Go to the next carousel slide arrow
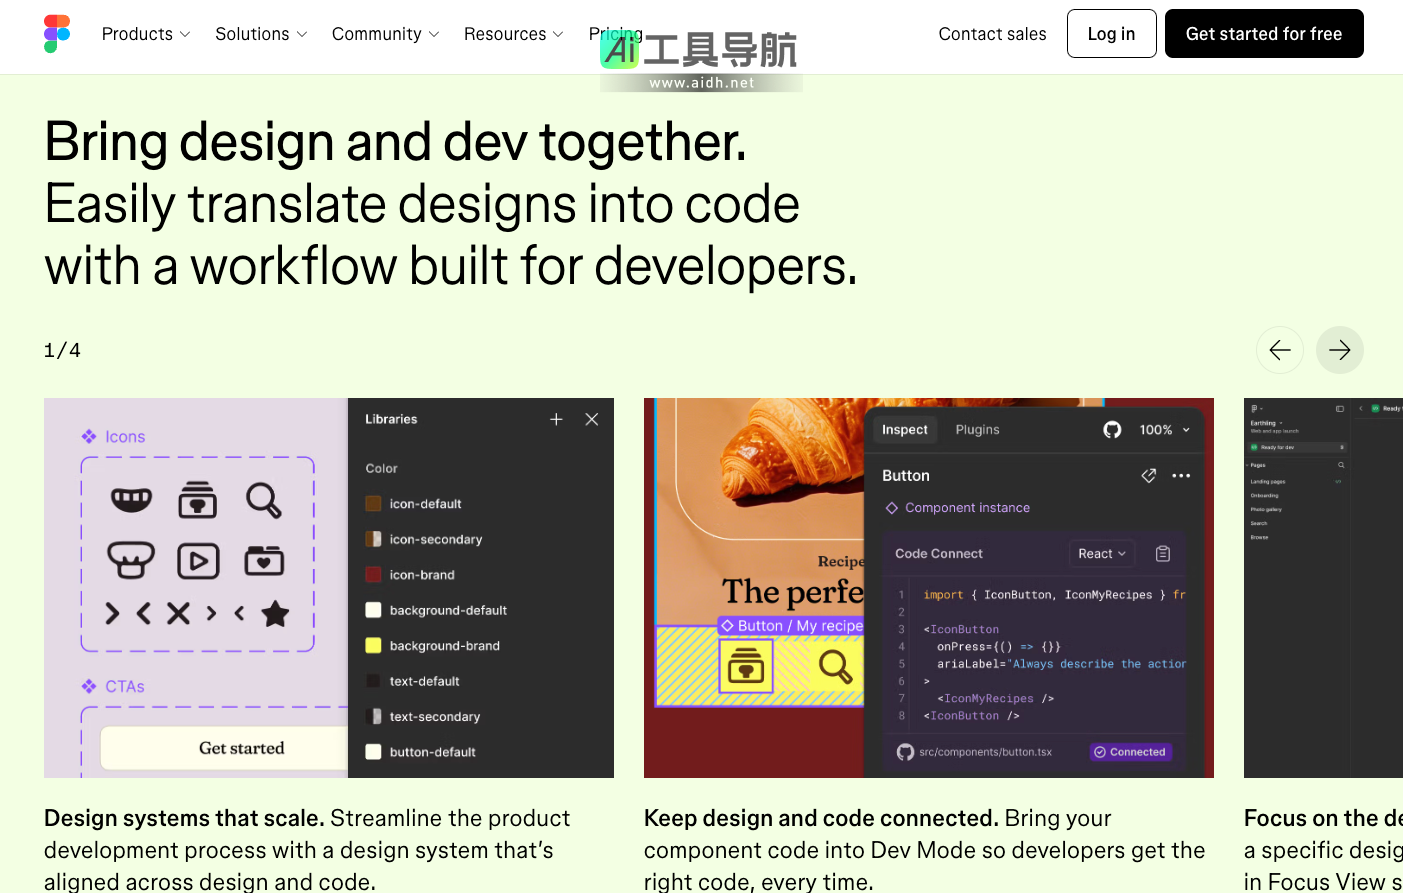Viewport: 1403px width, 893px height. [x=1339, y=350]
